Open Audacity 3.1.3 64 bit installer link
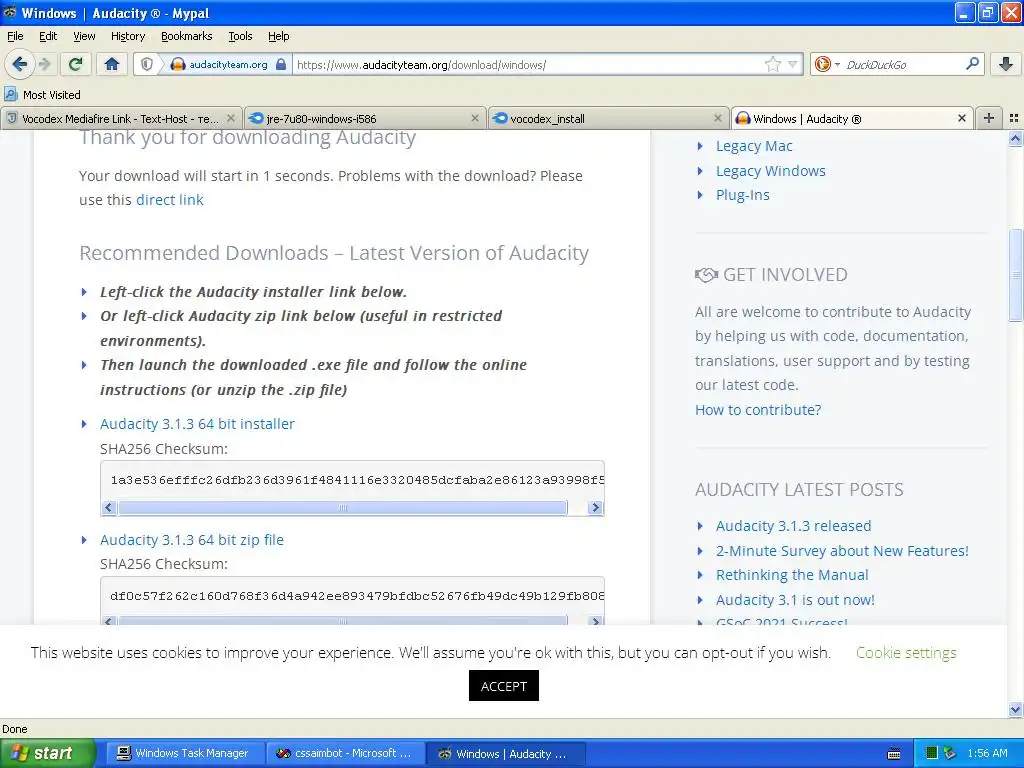 point(197,424)
